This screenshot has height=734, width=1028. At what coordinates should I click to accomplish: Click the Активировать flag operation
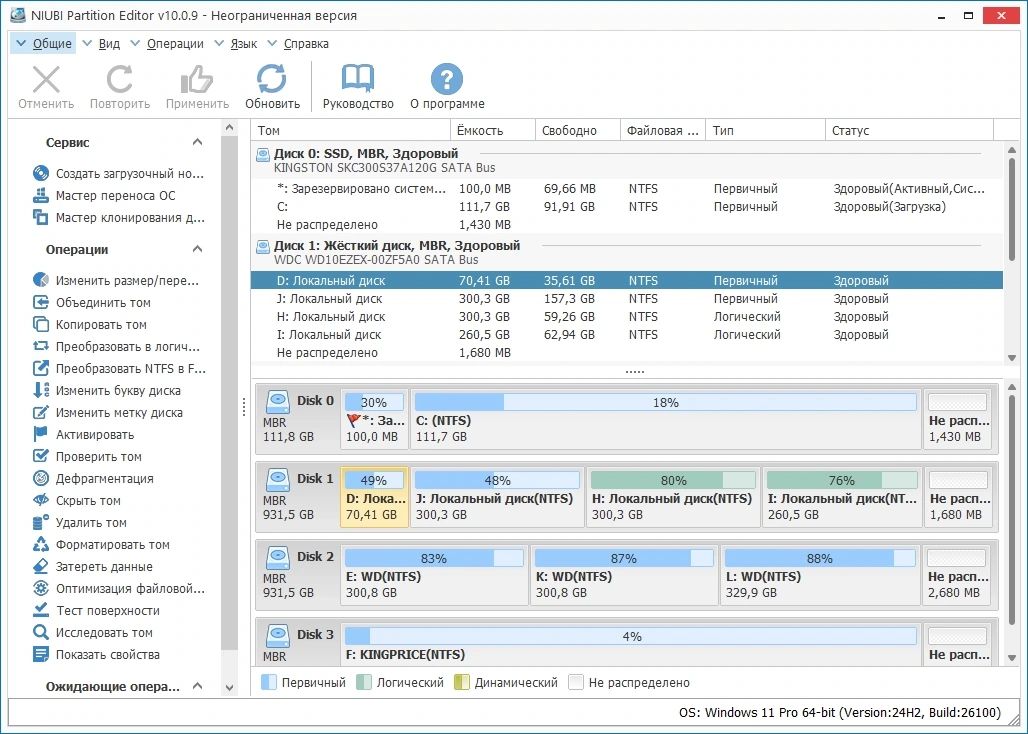point(83,435)
